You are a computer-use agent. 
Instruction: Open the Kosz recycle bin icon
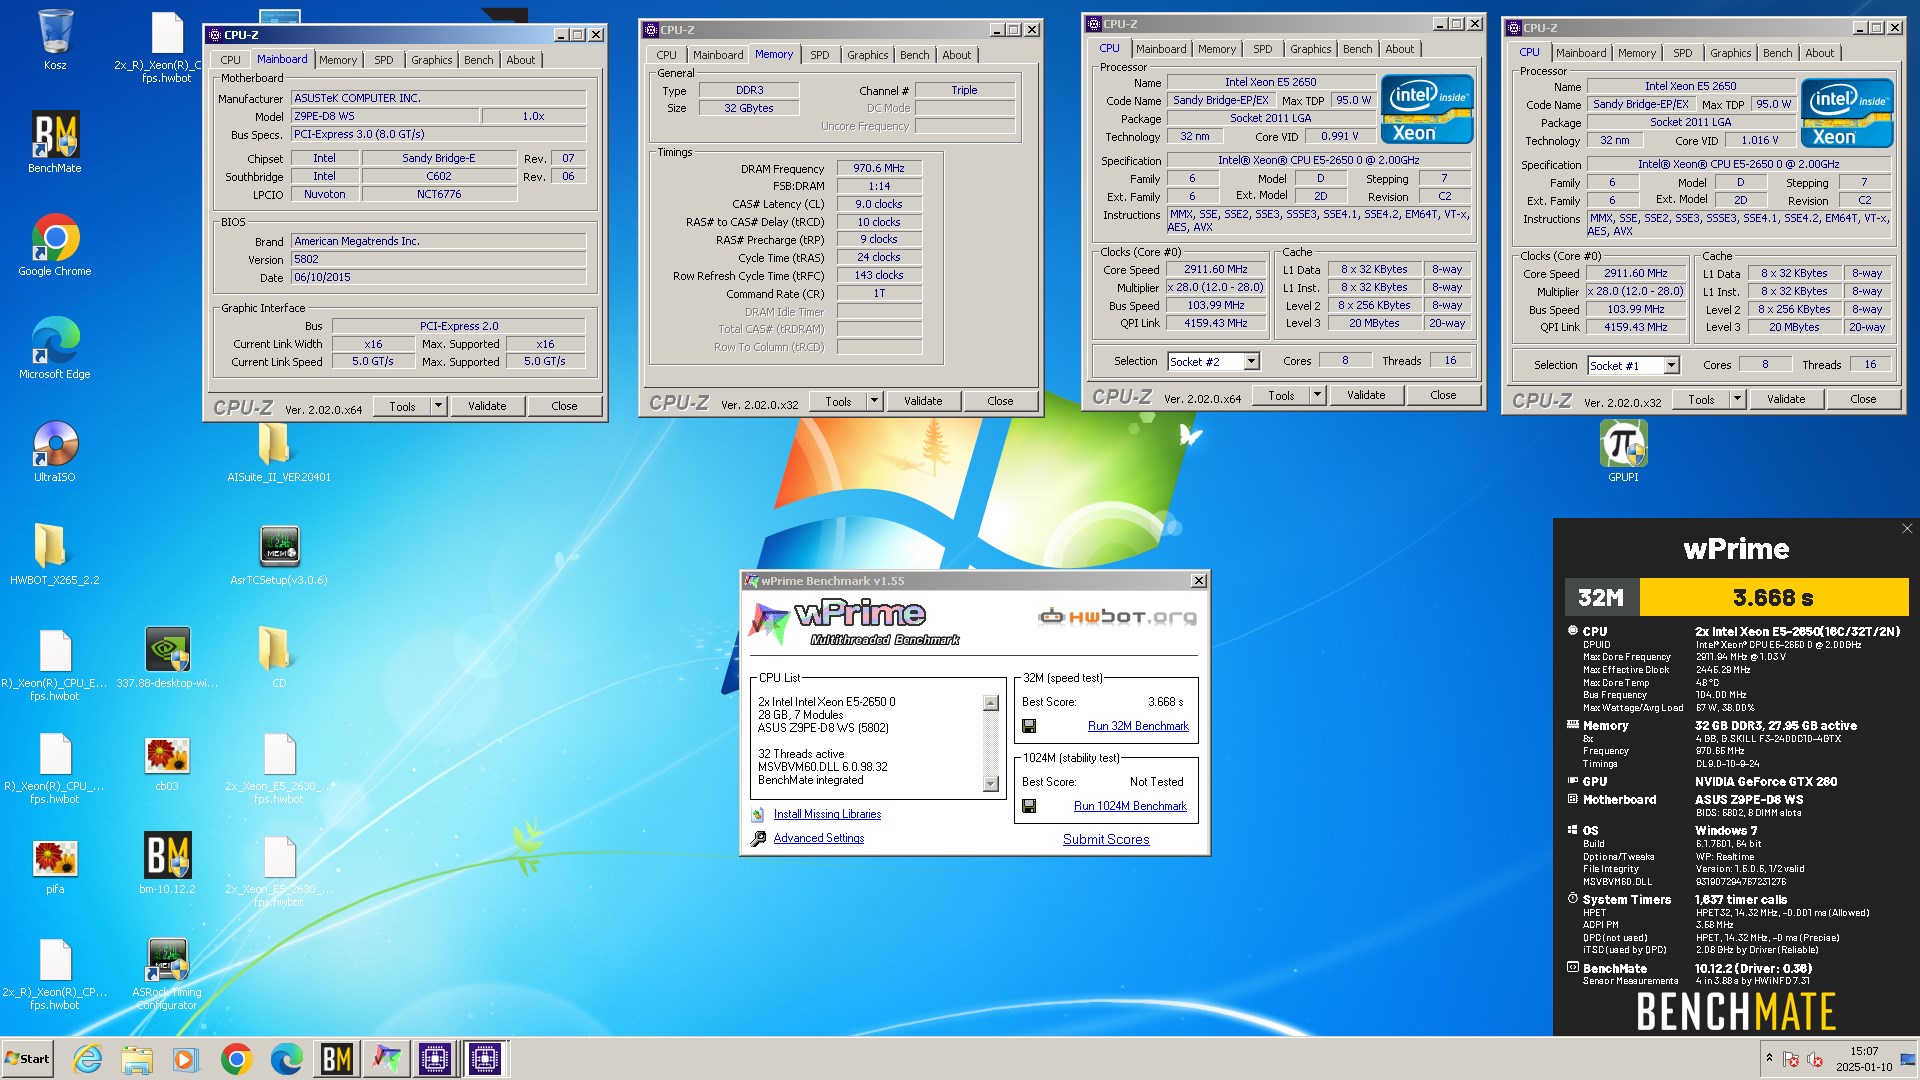55,40
